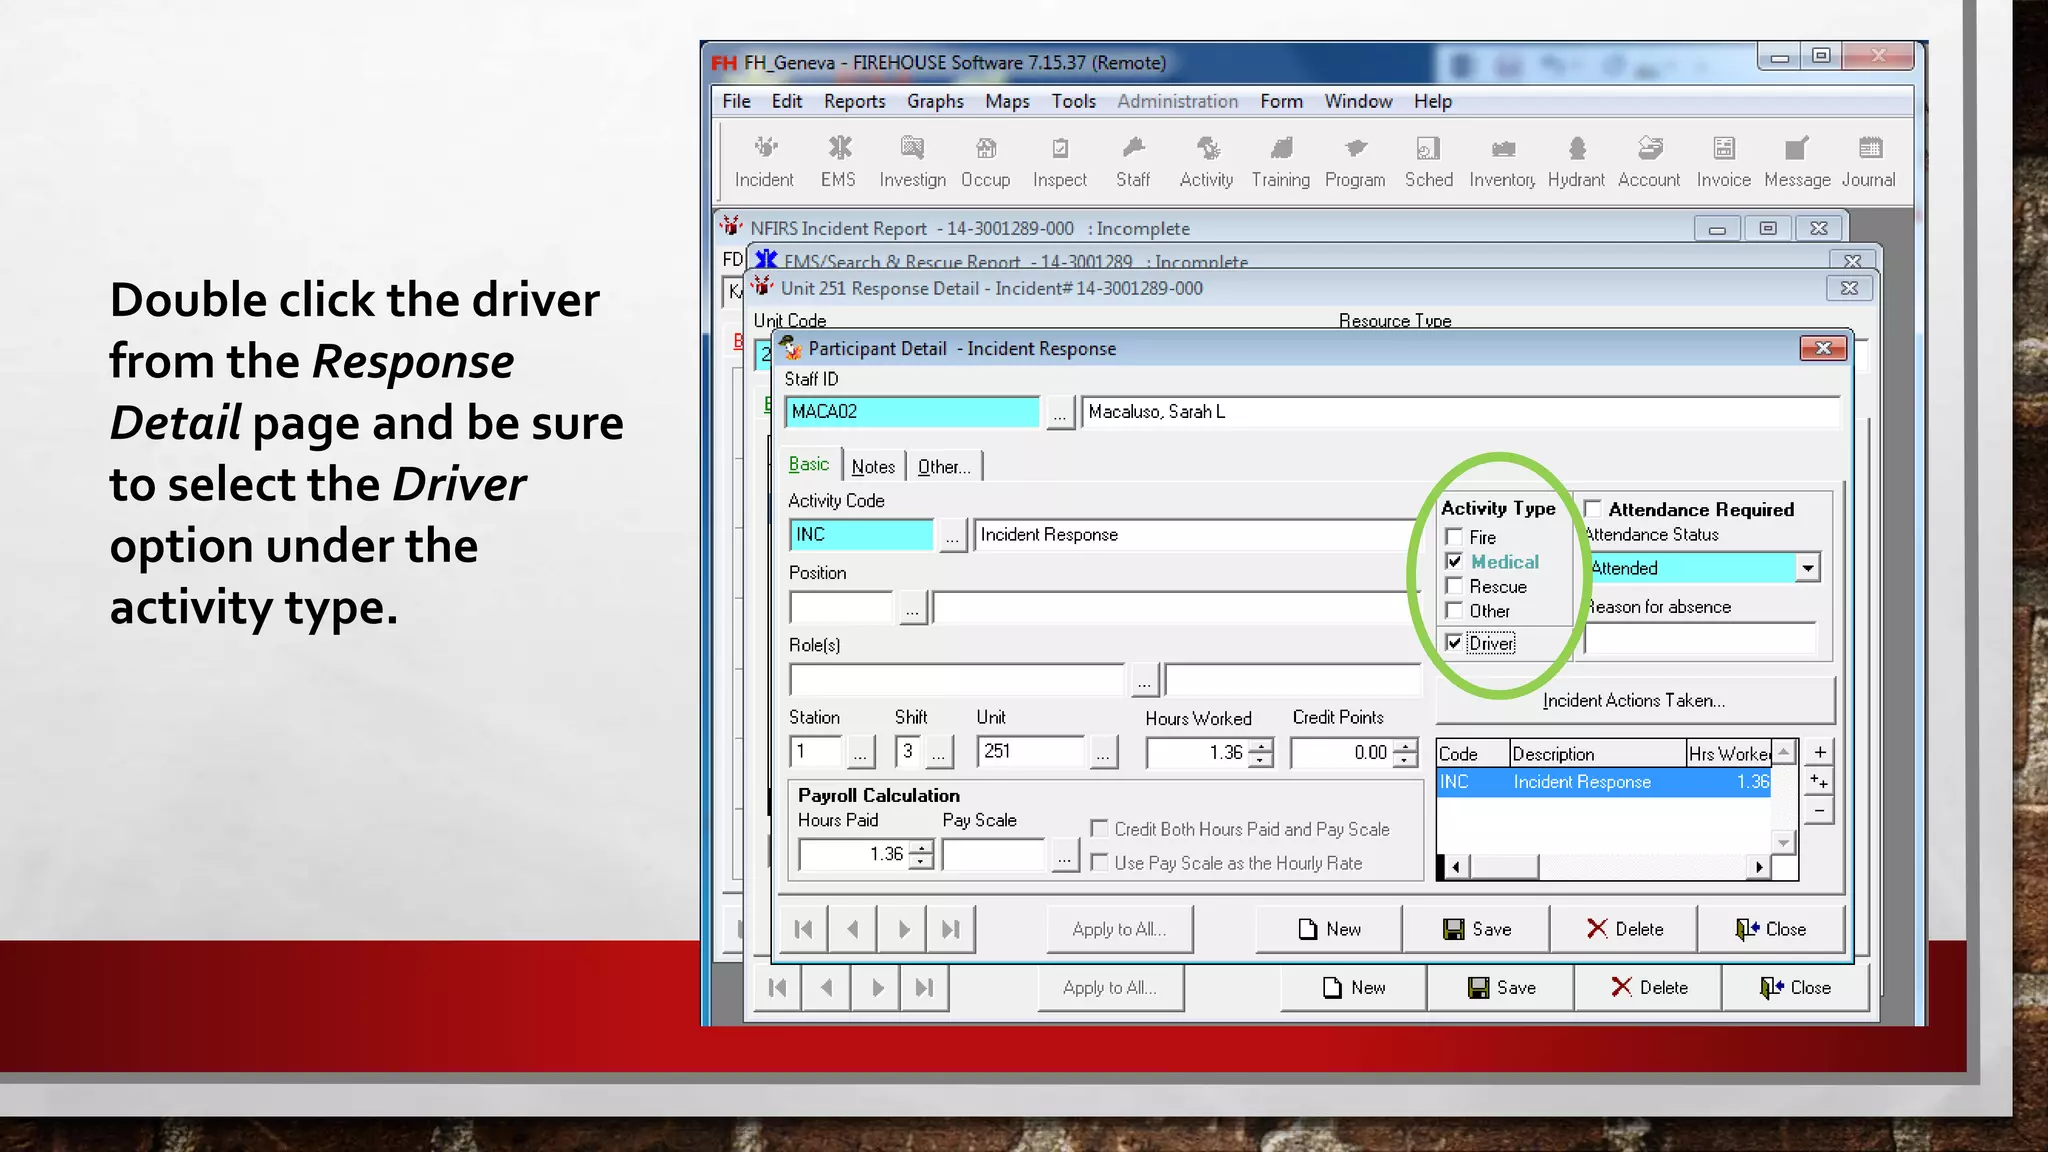Go to next record in Participant Detail

902,929
